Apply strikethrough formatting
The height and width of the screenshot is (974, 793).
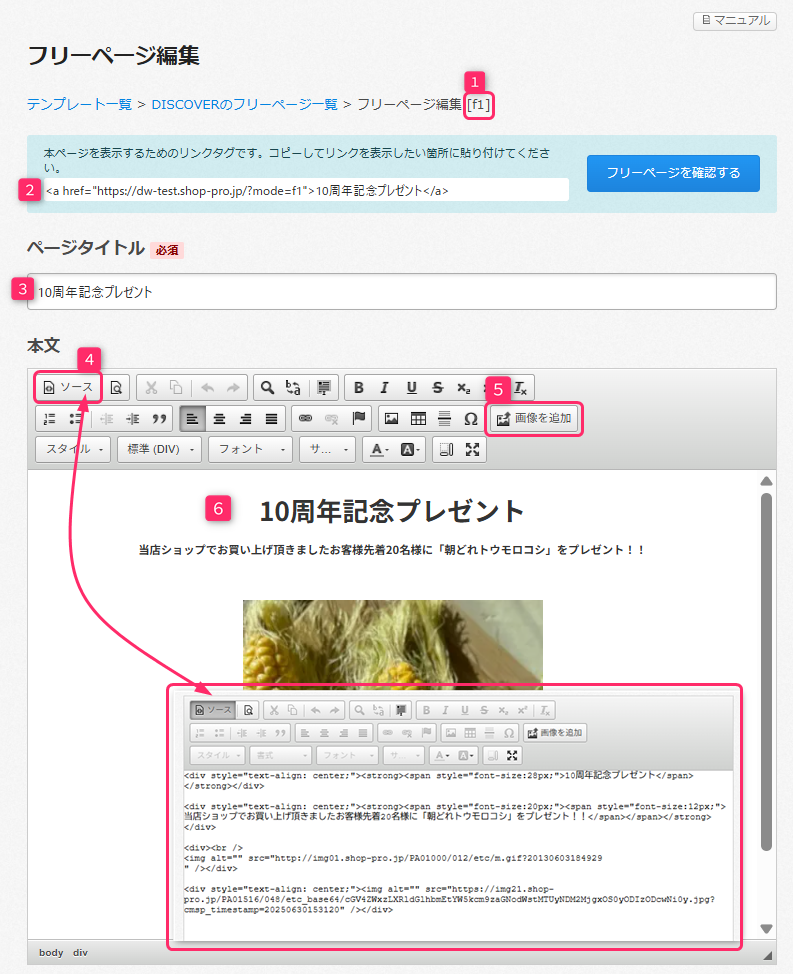pyautogui.click(x=437, y=388)
